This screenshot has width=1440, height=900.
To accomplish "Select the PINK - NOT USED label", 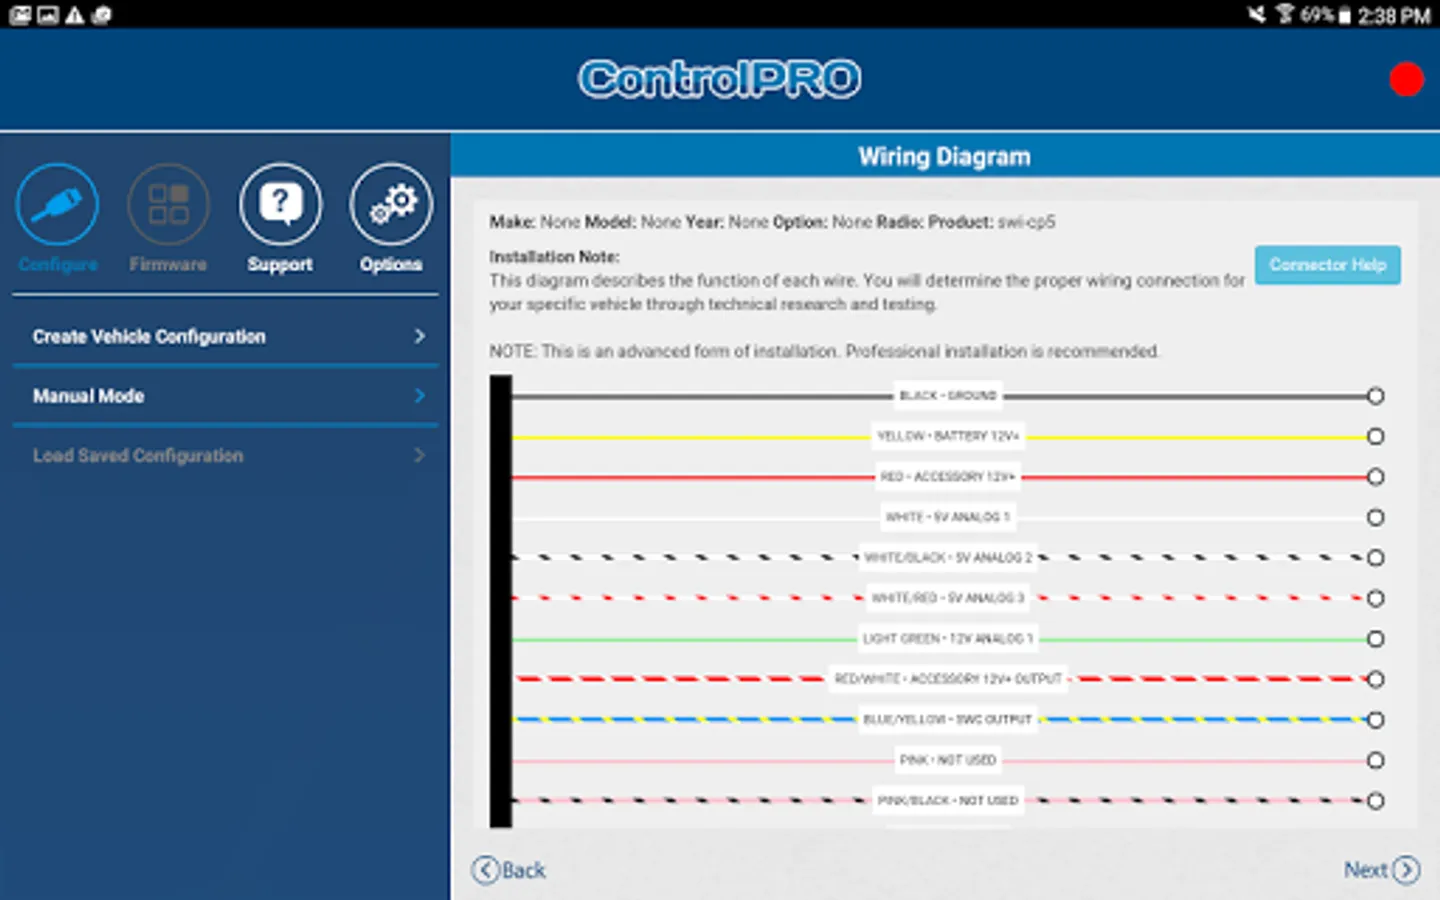I will (x=948, y=760).
